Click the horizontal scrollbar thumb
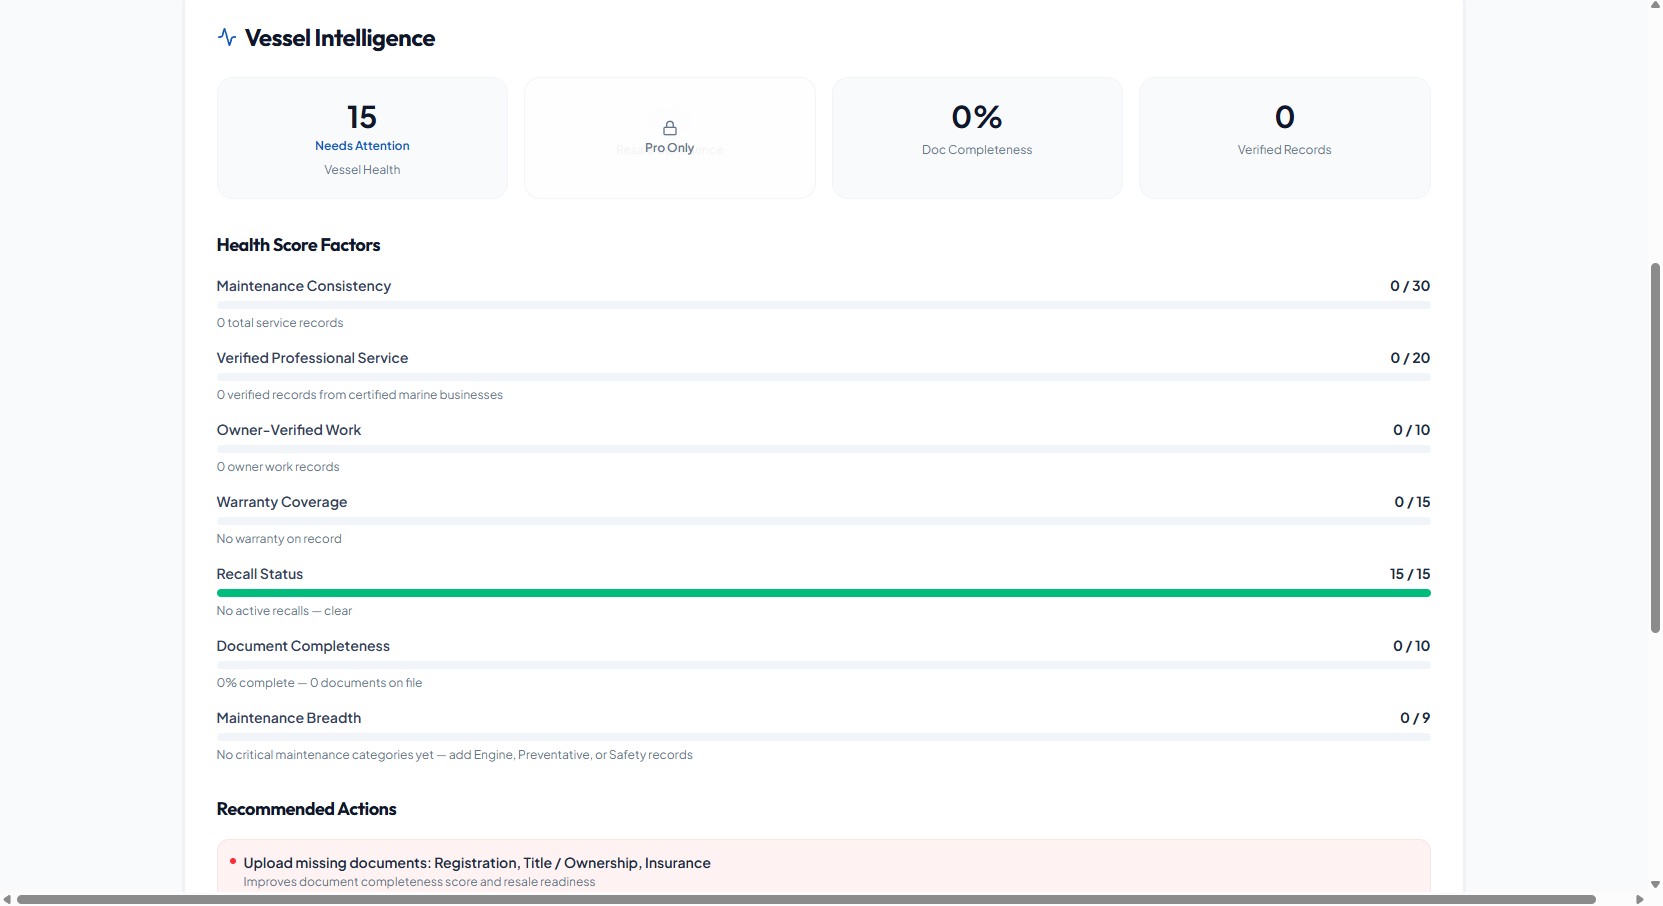 [x=806, y=899]
